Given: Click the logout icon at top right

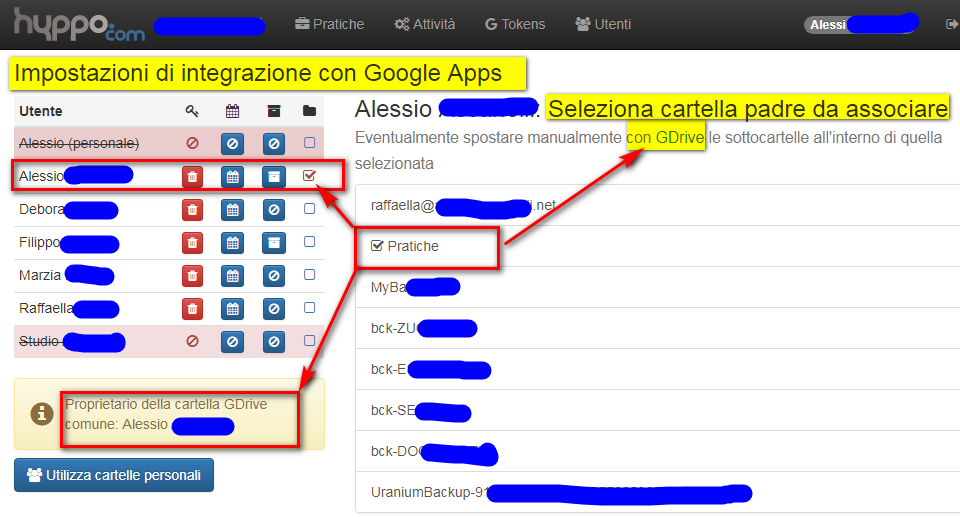Looking at the screenshot, I should pyautogui.click(x=951, y=24).
